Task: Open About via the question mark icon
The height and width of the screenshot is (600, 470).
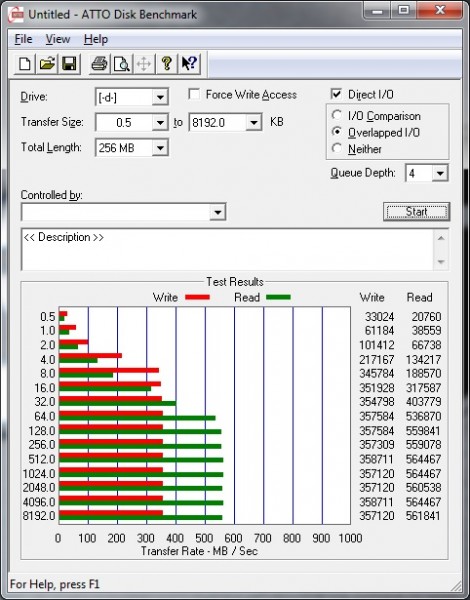Action: point(166,64)
